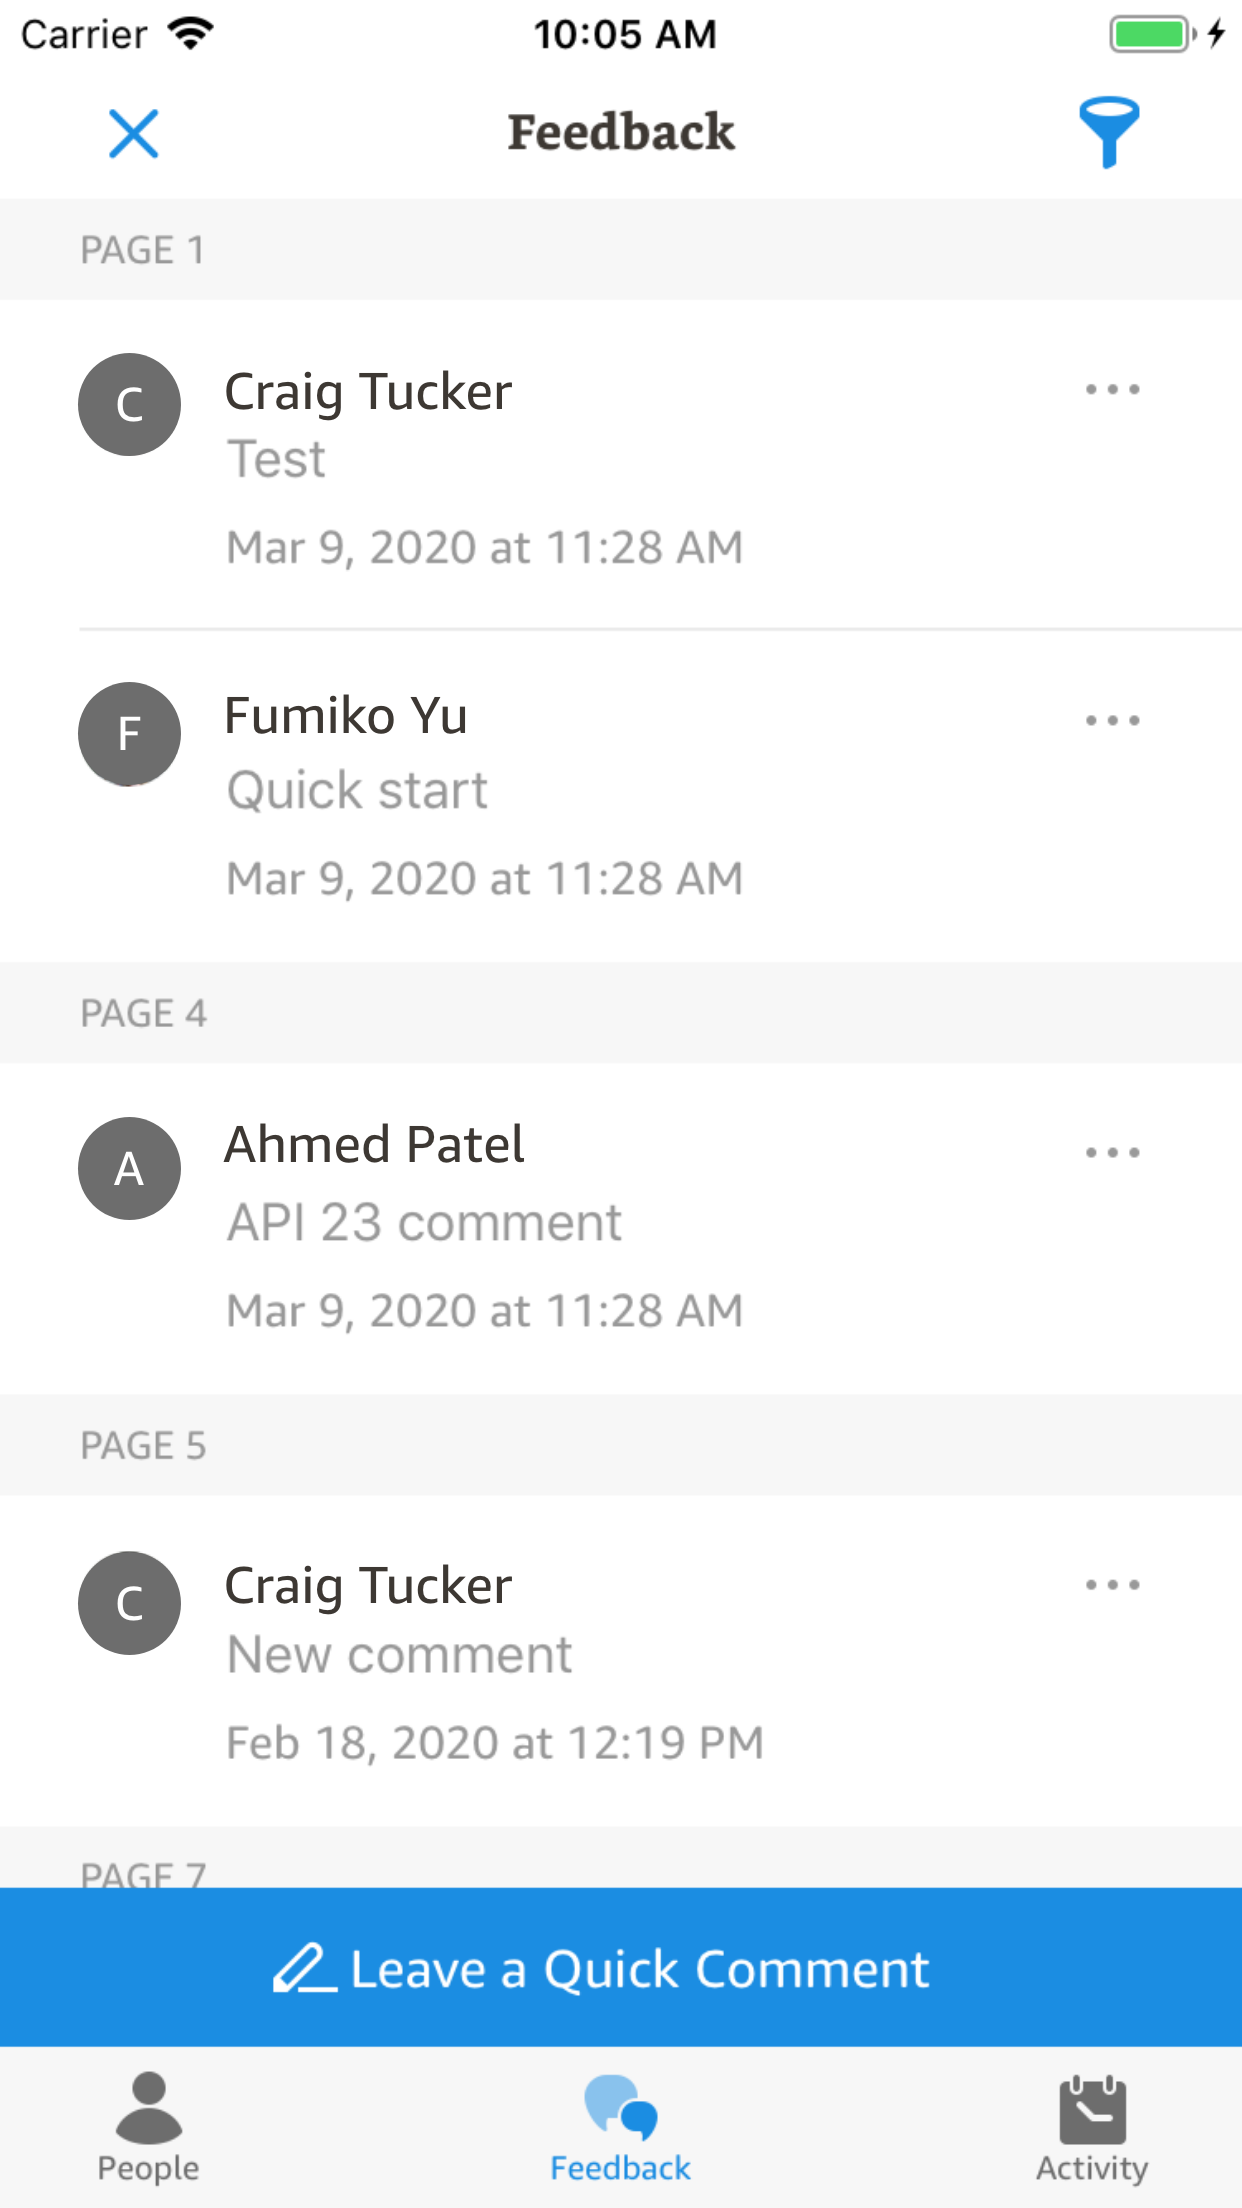Open the feedback filter funnel icon

[1108, 132]
